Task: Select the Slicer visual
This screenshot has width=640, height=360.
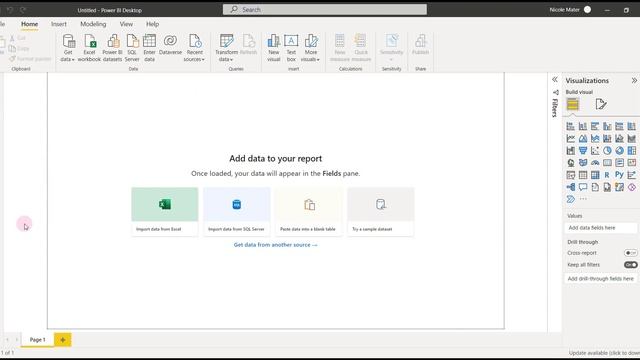Action: 571,175
